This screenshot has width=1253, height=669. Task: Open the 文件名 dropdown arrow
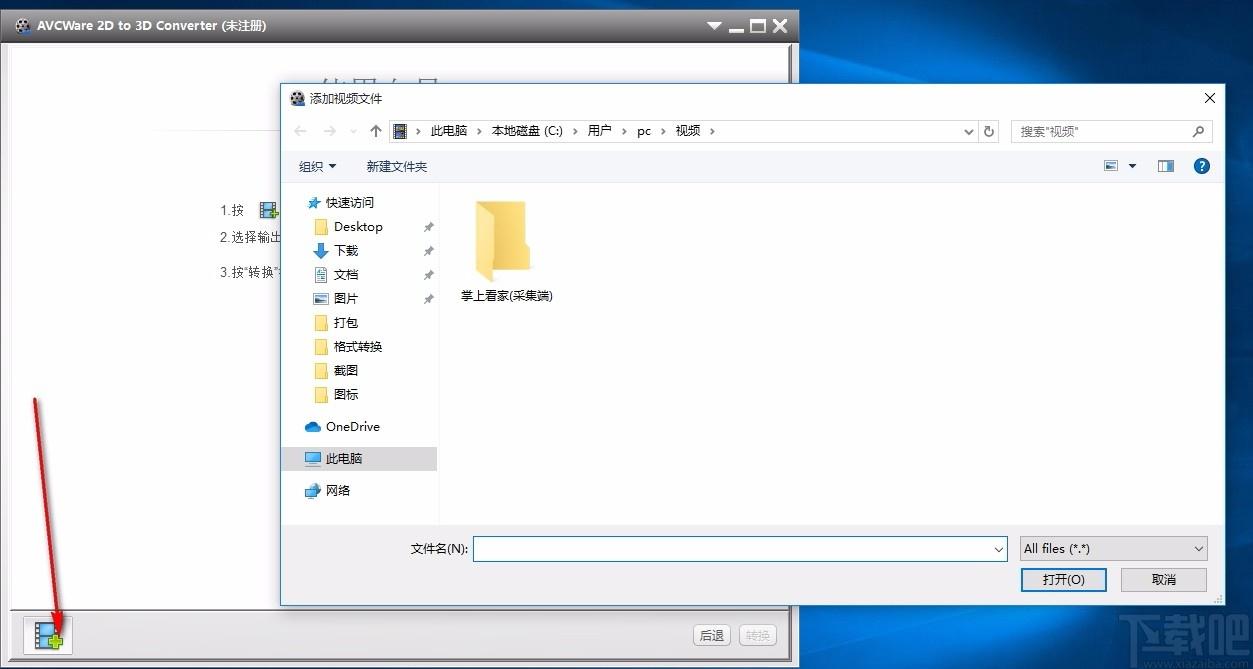[x=998, y=549]
